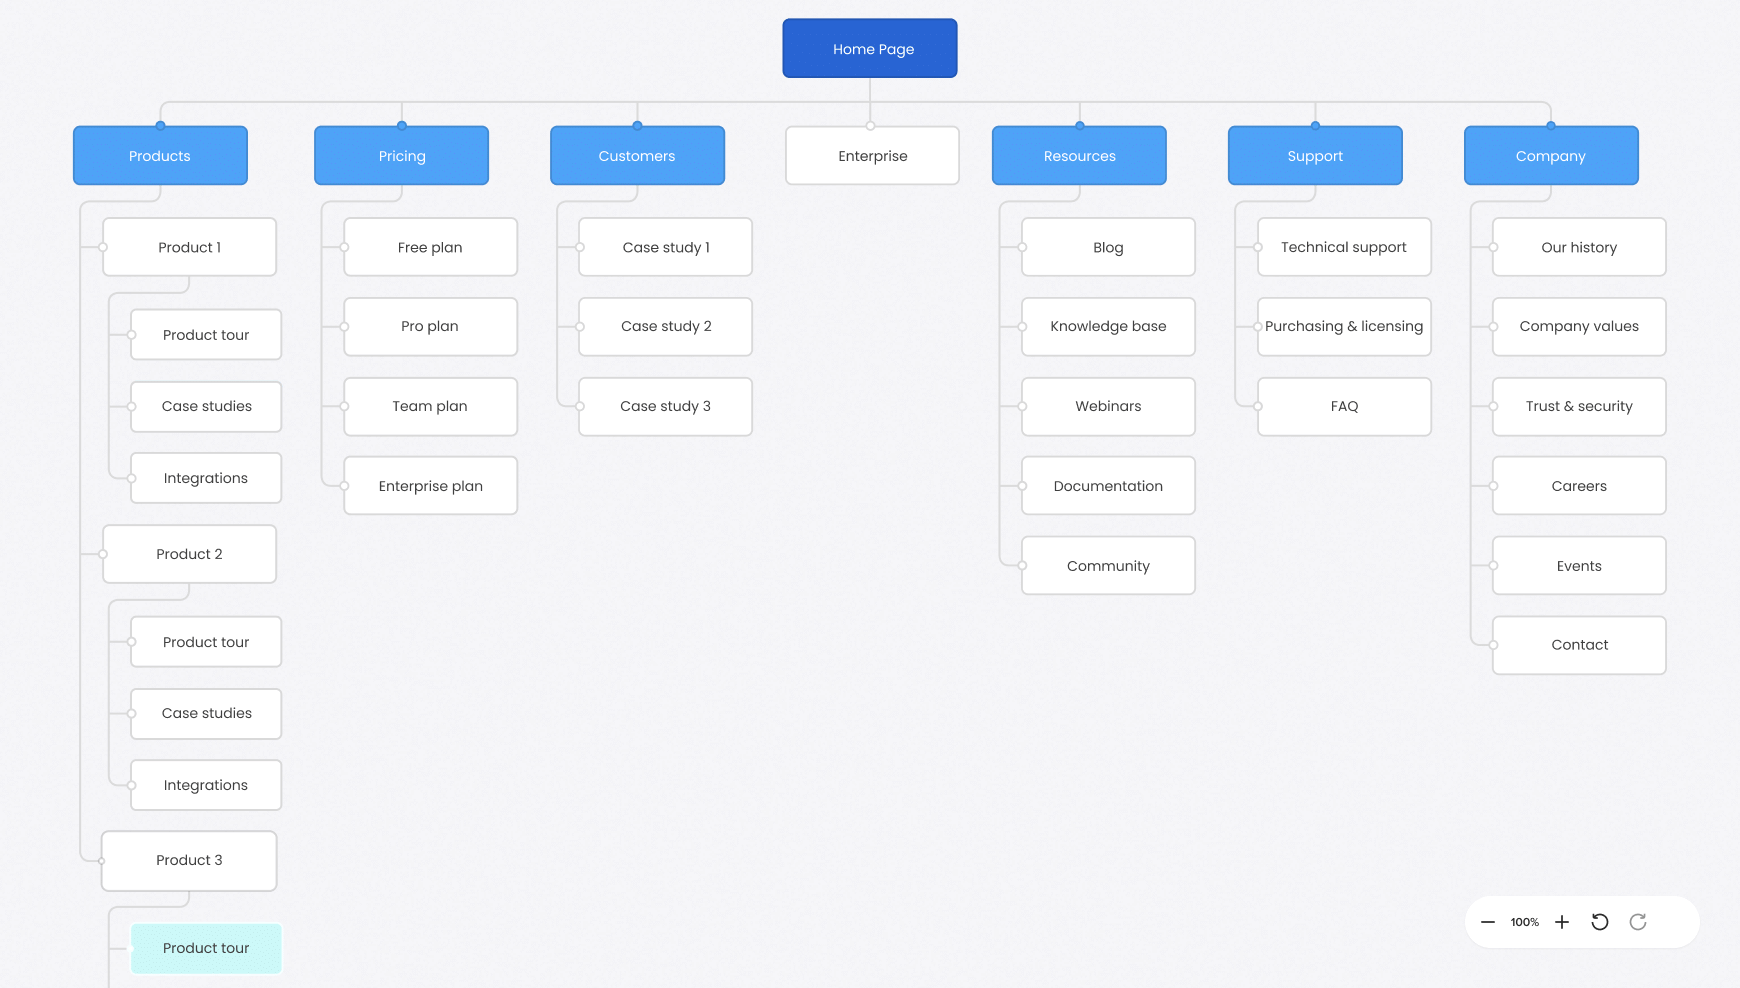The height and width of the screenshot is (988, 1740).
Task: Click the connector dot atop Customers node
Action: 637,126
